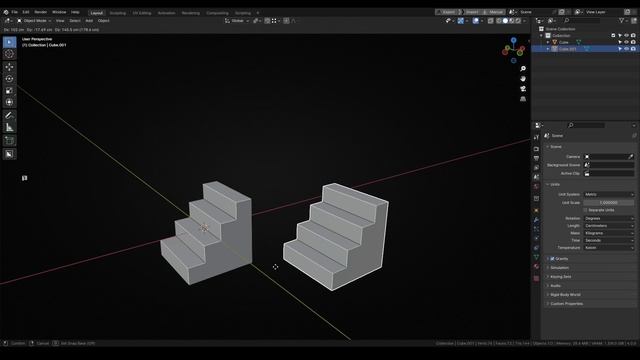Open the Tool properties tab icon
This screenshot has width=640, height=360.
click(536, 138)
